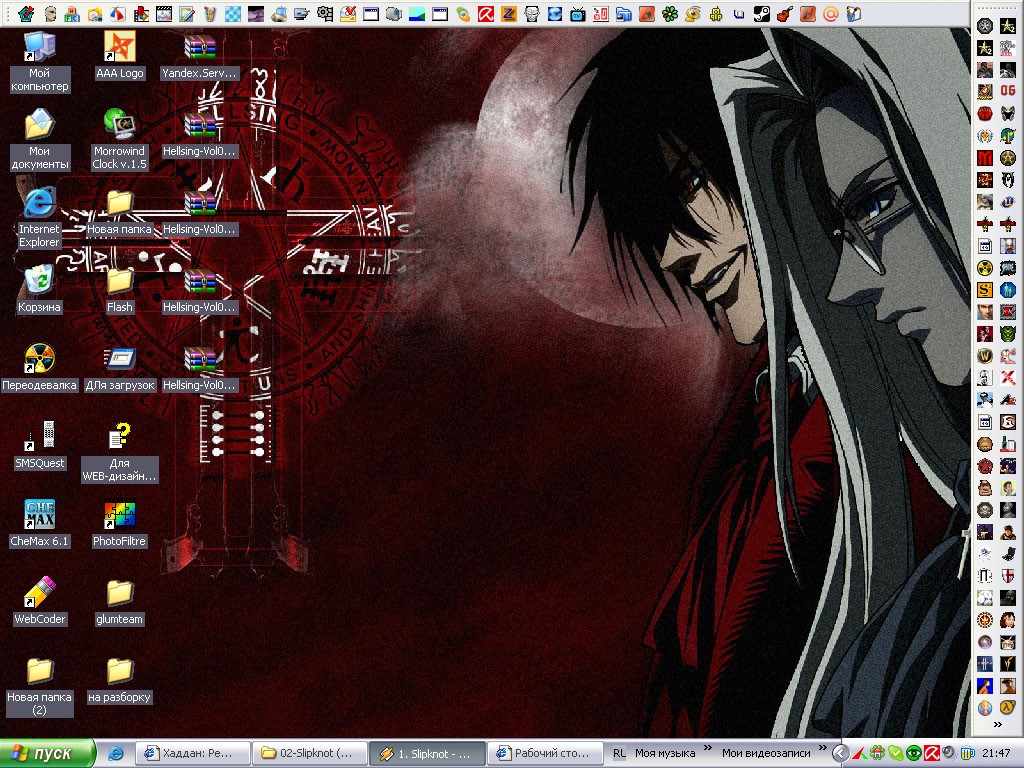The image size is (1024, 768).
Task: Click the Мои видеозаписи toolbar label
Action: (x=765, y=754)
